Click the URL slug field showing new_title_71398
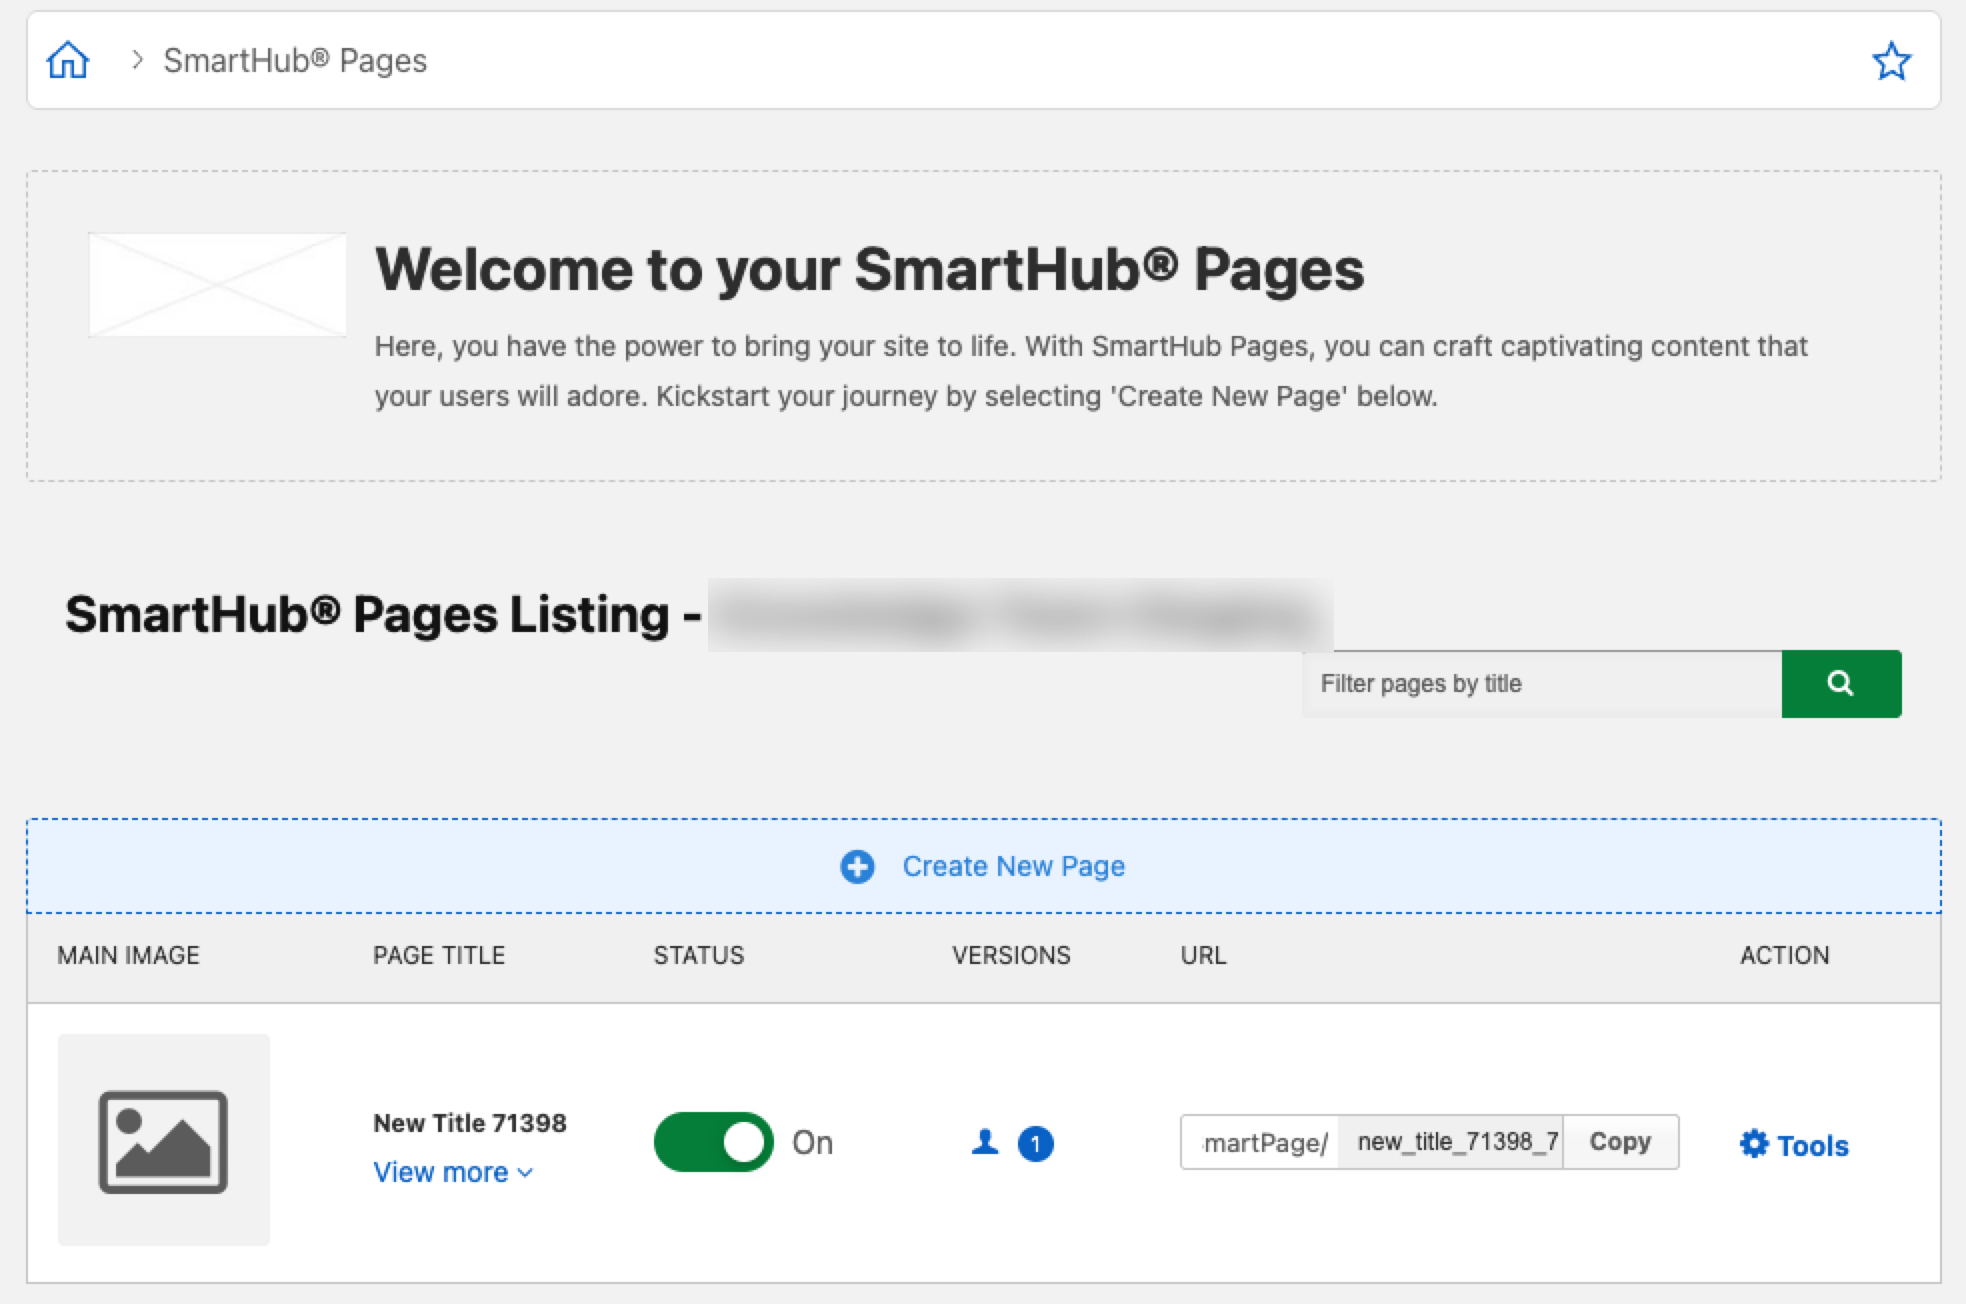Viewport: 1966px width, 1304px height. tap(1450, 1141)
